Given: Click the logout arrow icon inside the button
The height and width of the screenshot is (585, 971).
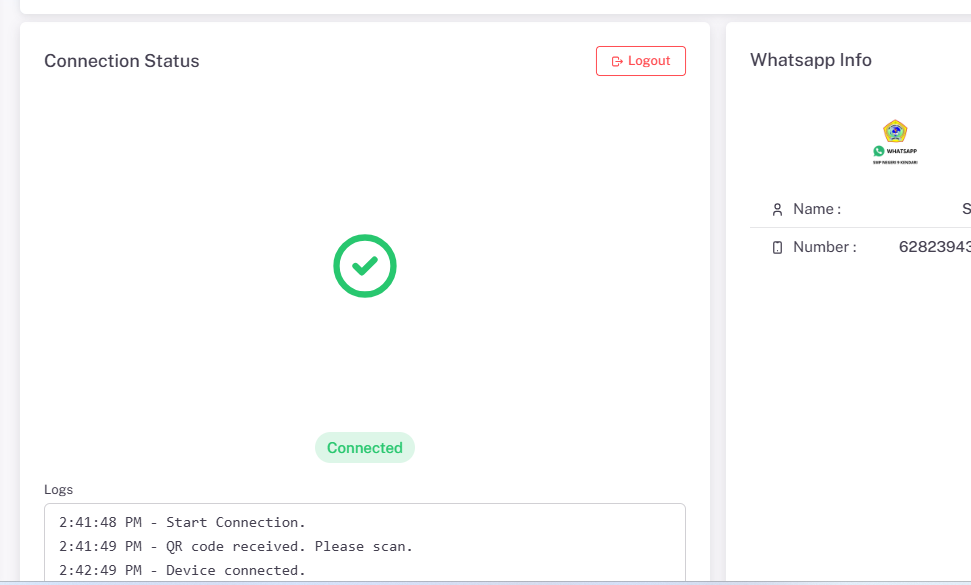Looking at the screenshot, I should [x=617, y=61].
